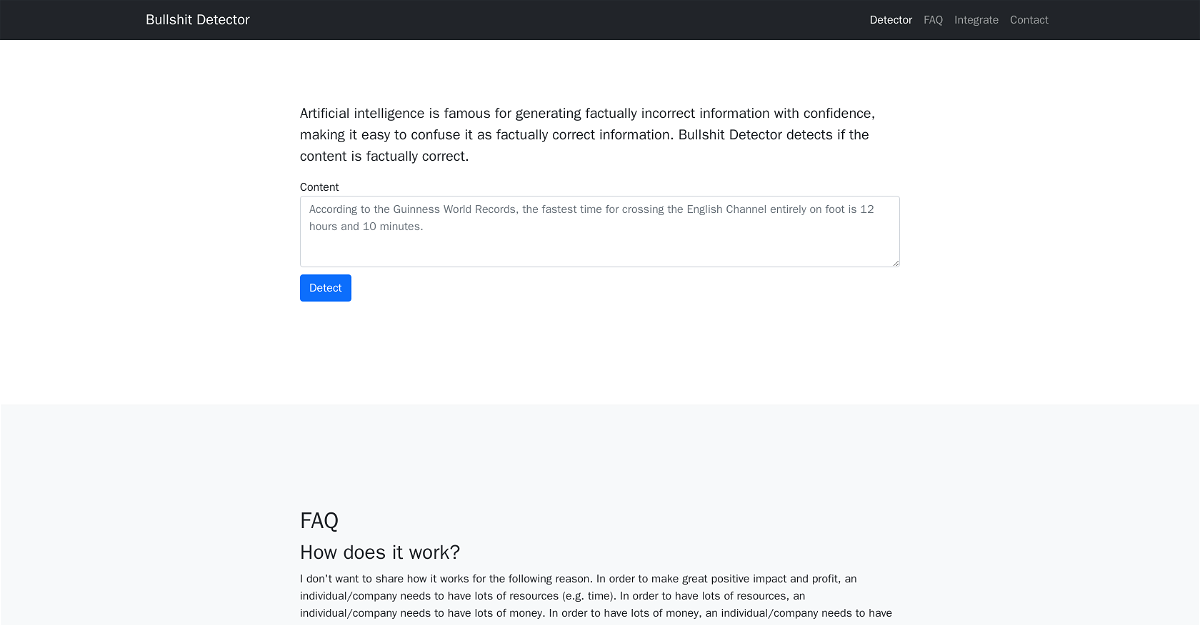1200x626 pixels.
Task: Focus the Content text area
Action: pos(600,247)
